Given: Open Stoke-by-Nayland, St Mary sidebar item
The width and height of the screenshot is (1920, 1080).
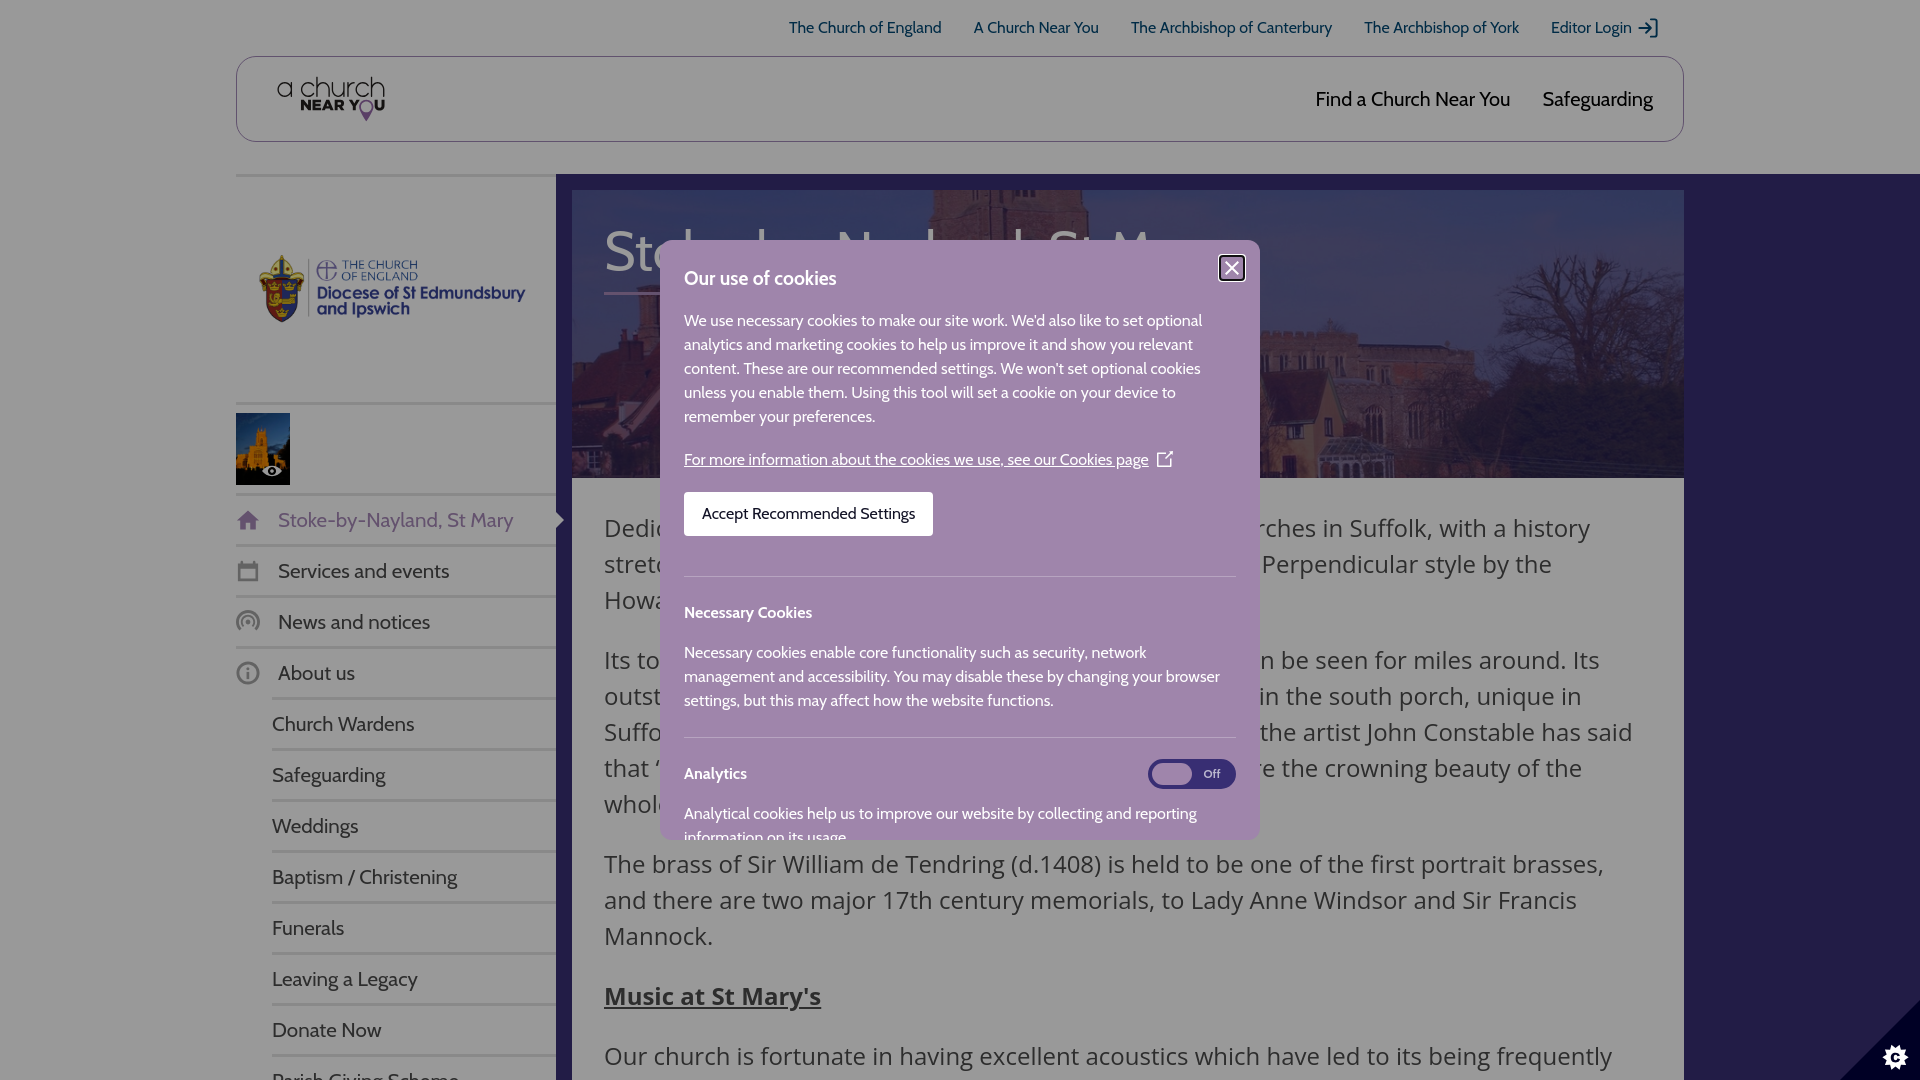Looking at the screenshot, I should pos(396,520).
